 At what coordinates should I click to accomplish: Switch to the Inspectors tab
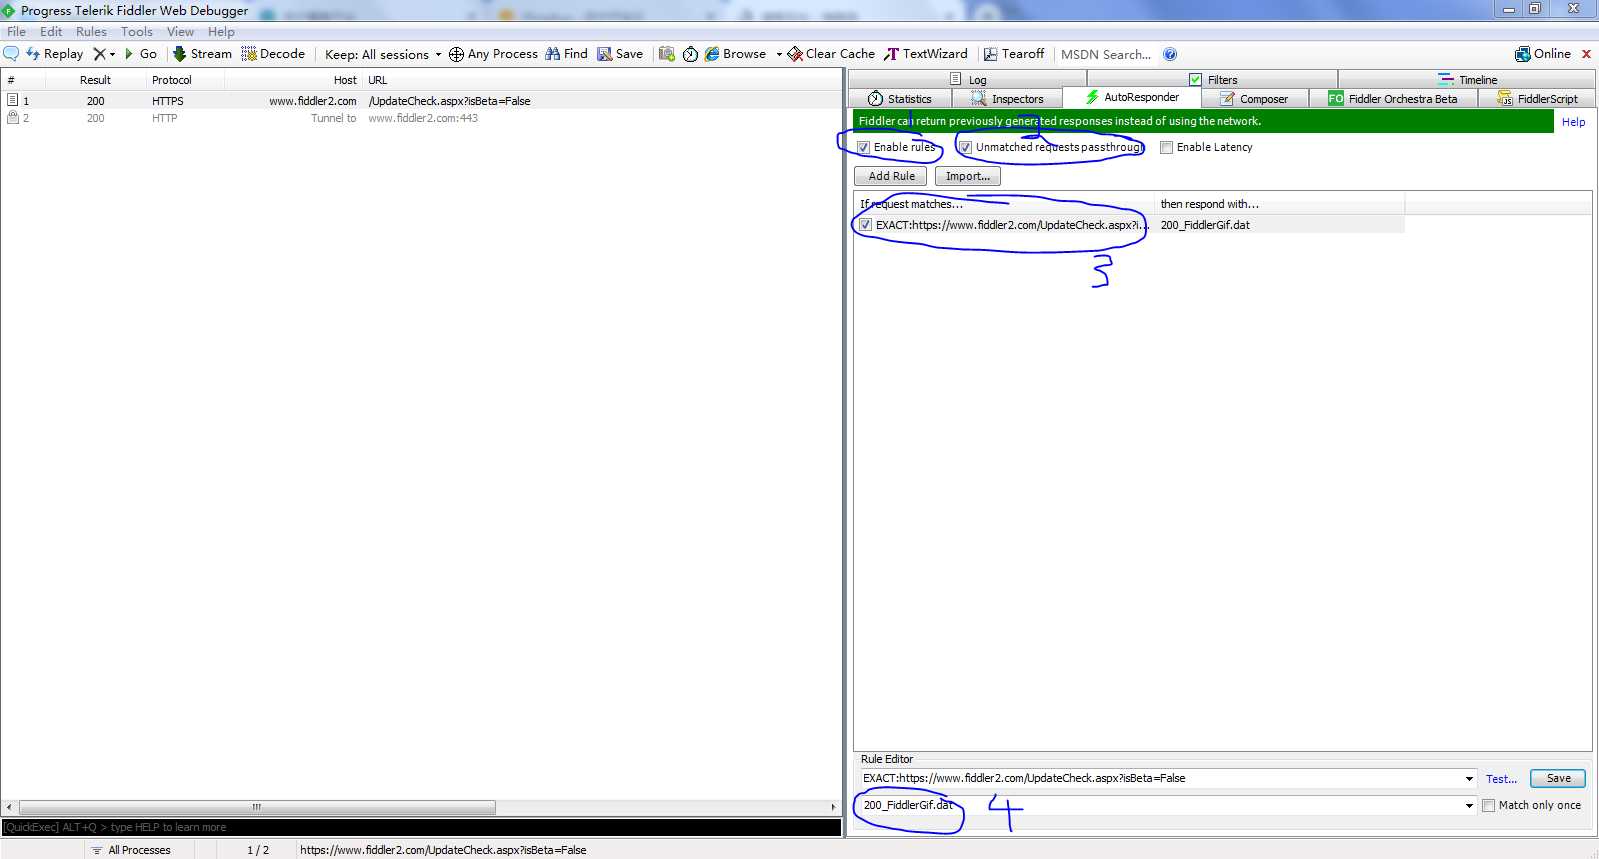(1007, 98)
